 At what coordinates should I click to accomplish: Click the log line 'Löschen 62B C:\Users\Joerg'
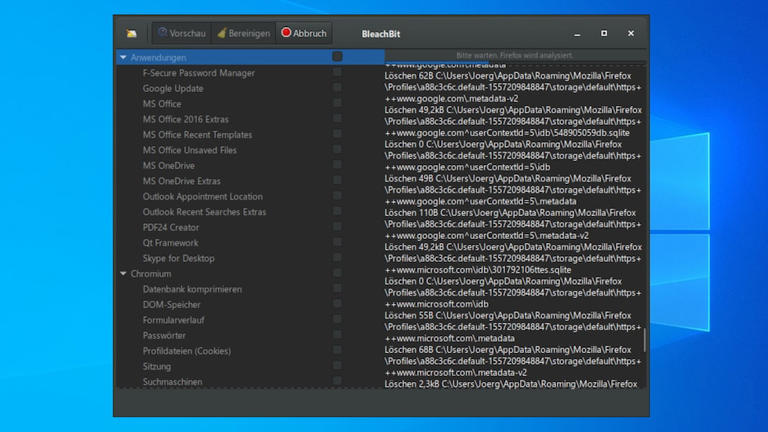pos(507,76)
